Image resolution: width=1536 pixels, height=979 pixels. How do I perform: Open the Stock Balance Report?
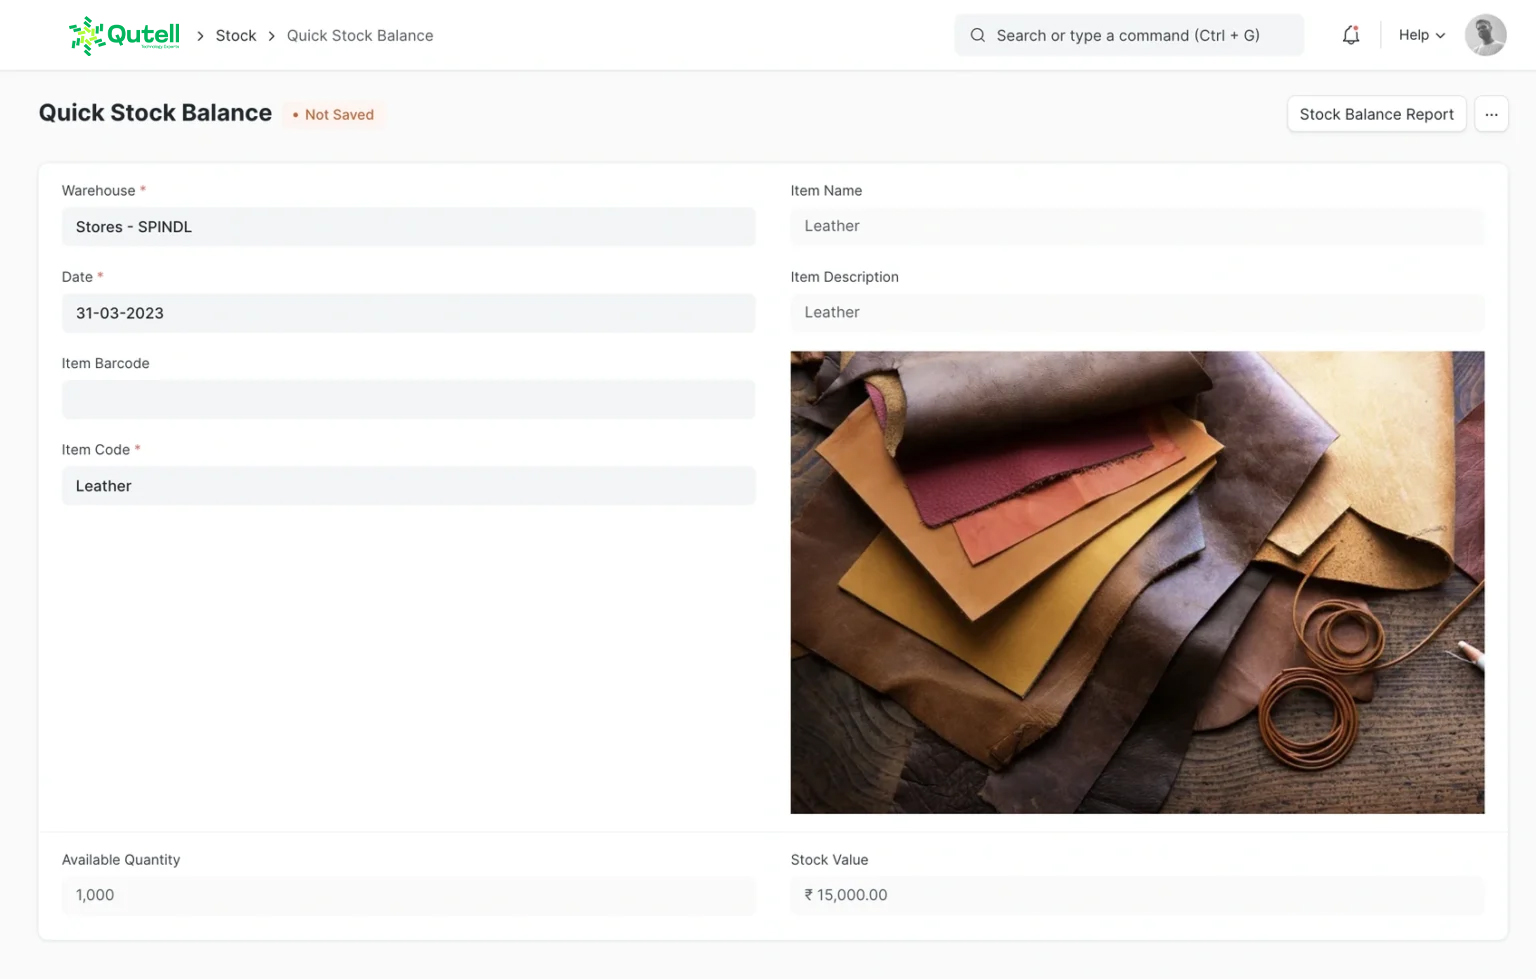(x=1376, y=114)
